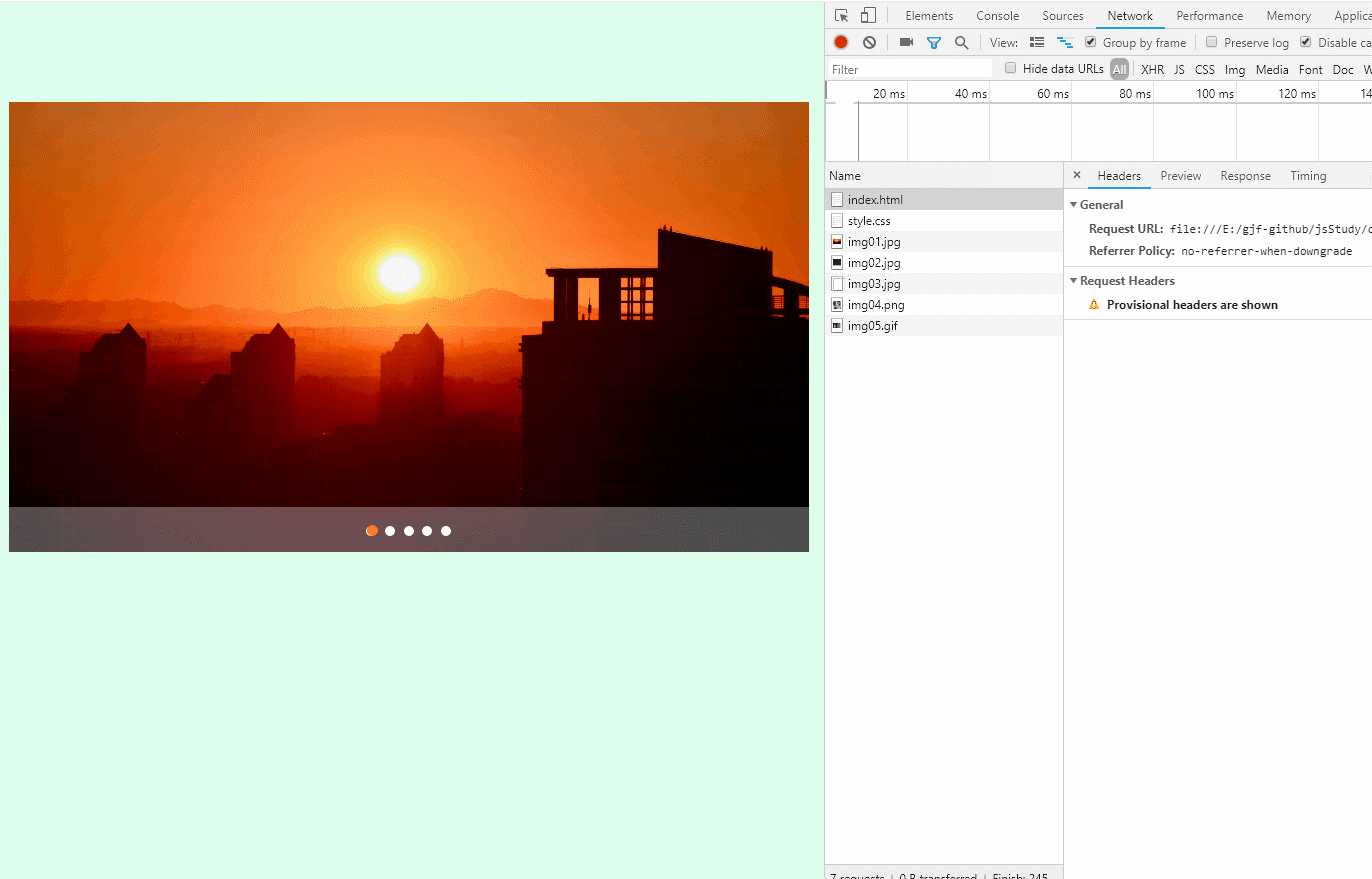This screenshot has height=879, width=1372.
Task: Click the Request URL value text
Action: click(x=1270, y=229)
